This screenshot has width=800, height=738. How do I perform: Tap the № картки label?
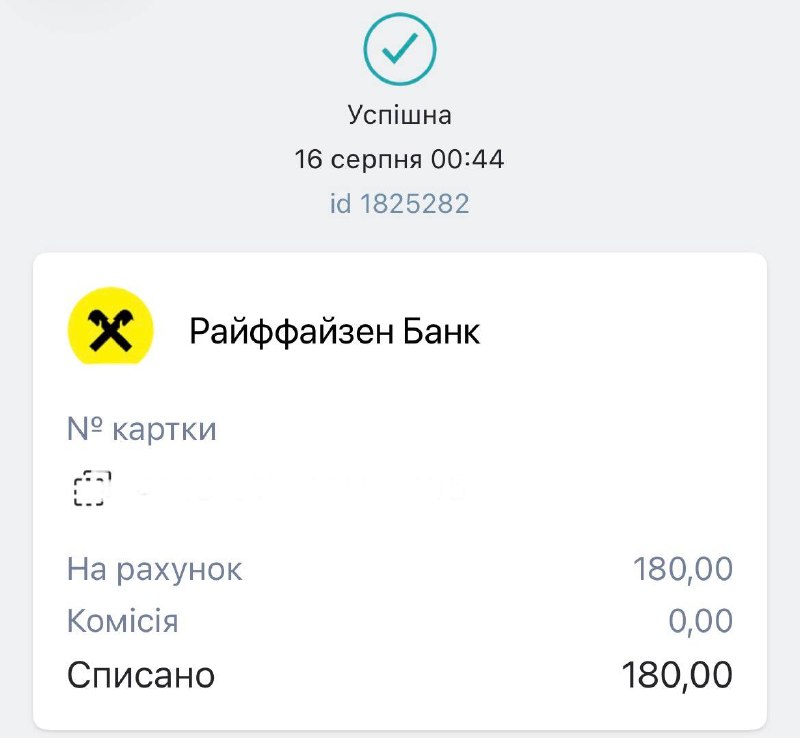142,429
